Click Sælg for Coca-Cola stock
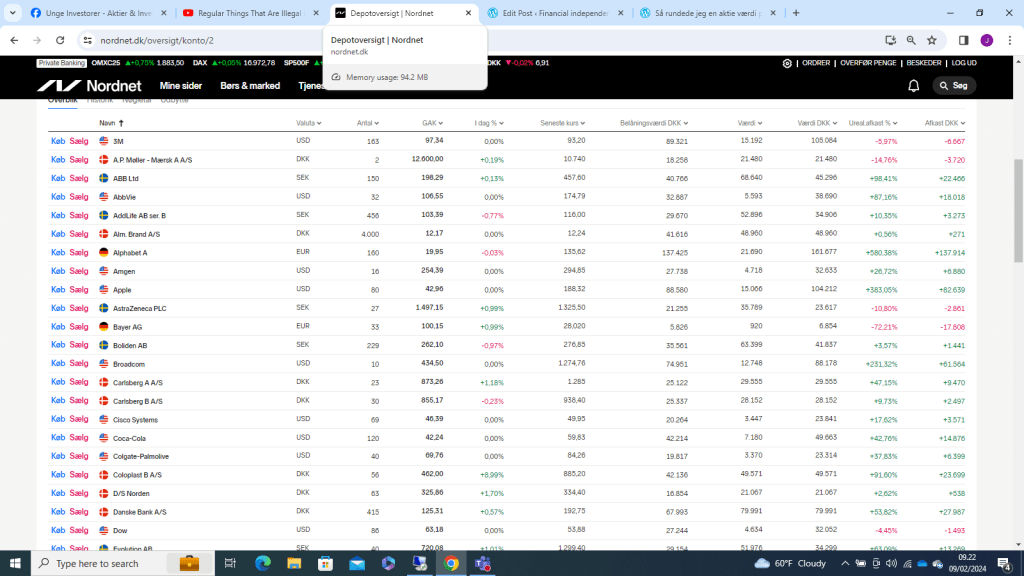The image size is (1024, 576). 79,438
